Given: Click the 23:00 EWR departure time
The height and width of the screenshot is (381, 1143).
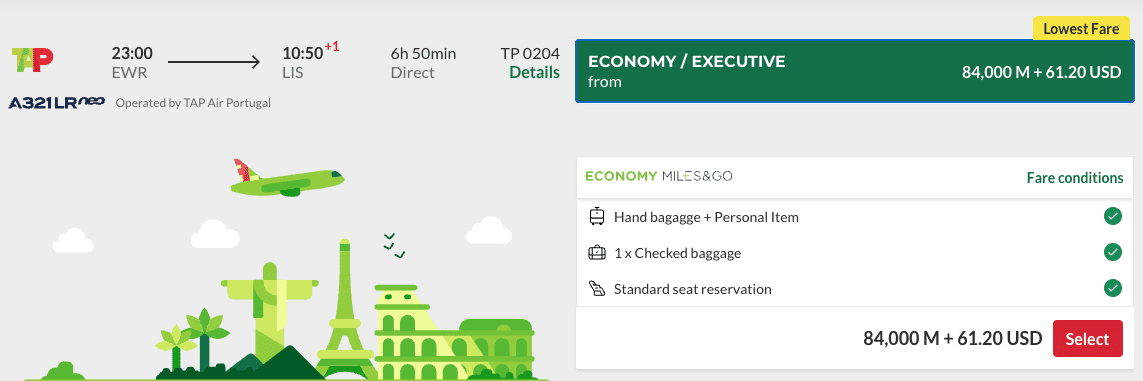Looking at the screenshot, I should [x=132, y=63].
